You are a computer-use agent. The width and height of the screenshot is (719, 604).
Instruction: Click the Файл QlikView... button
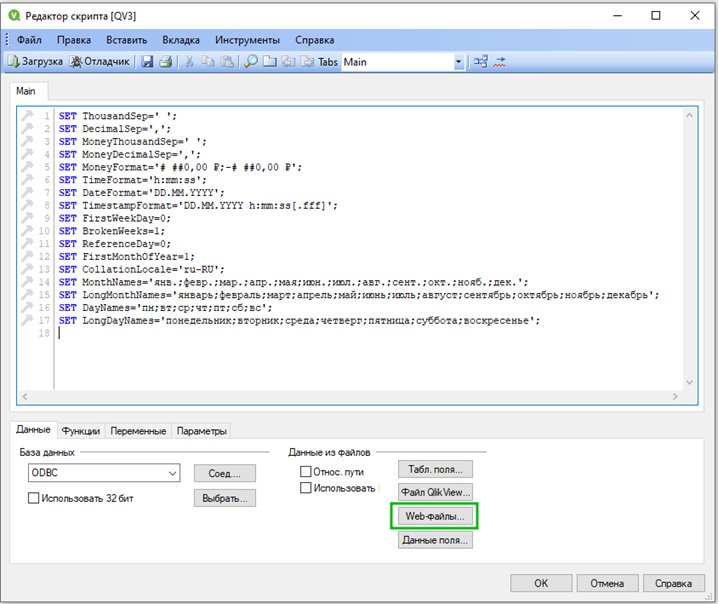click(435, 492)
